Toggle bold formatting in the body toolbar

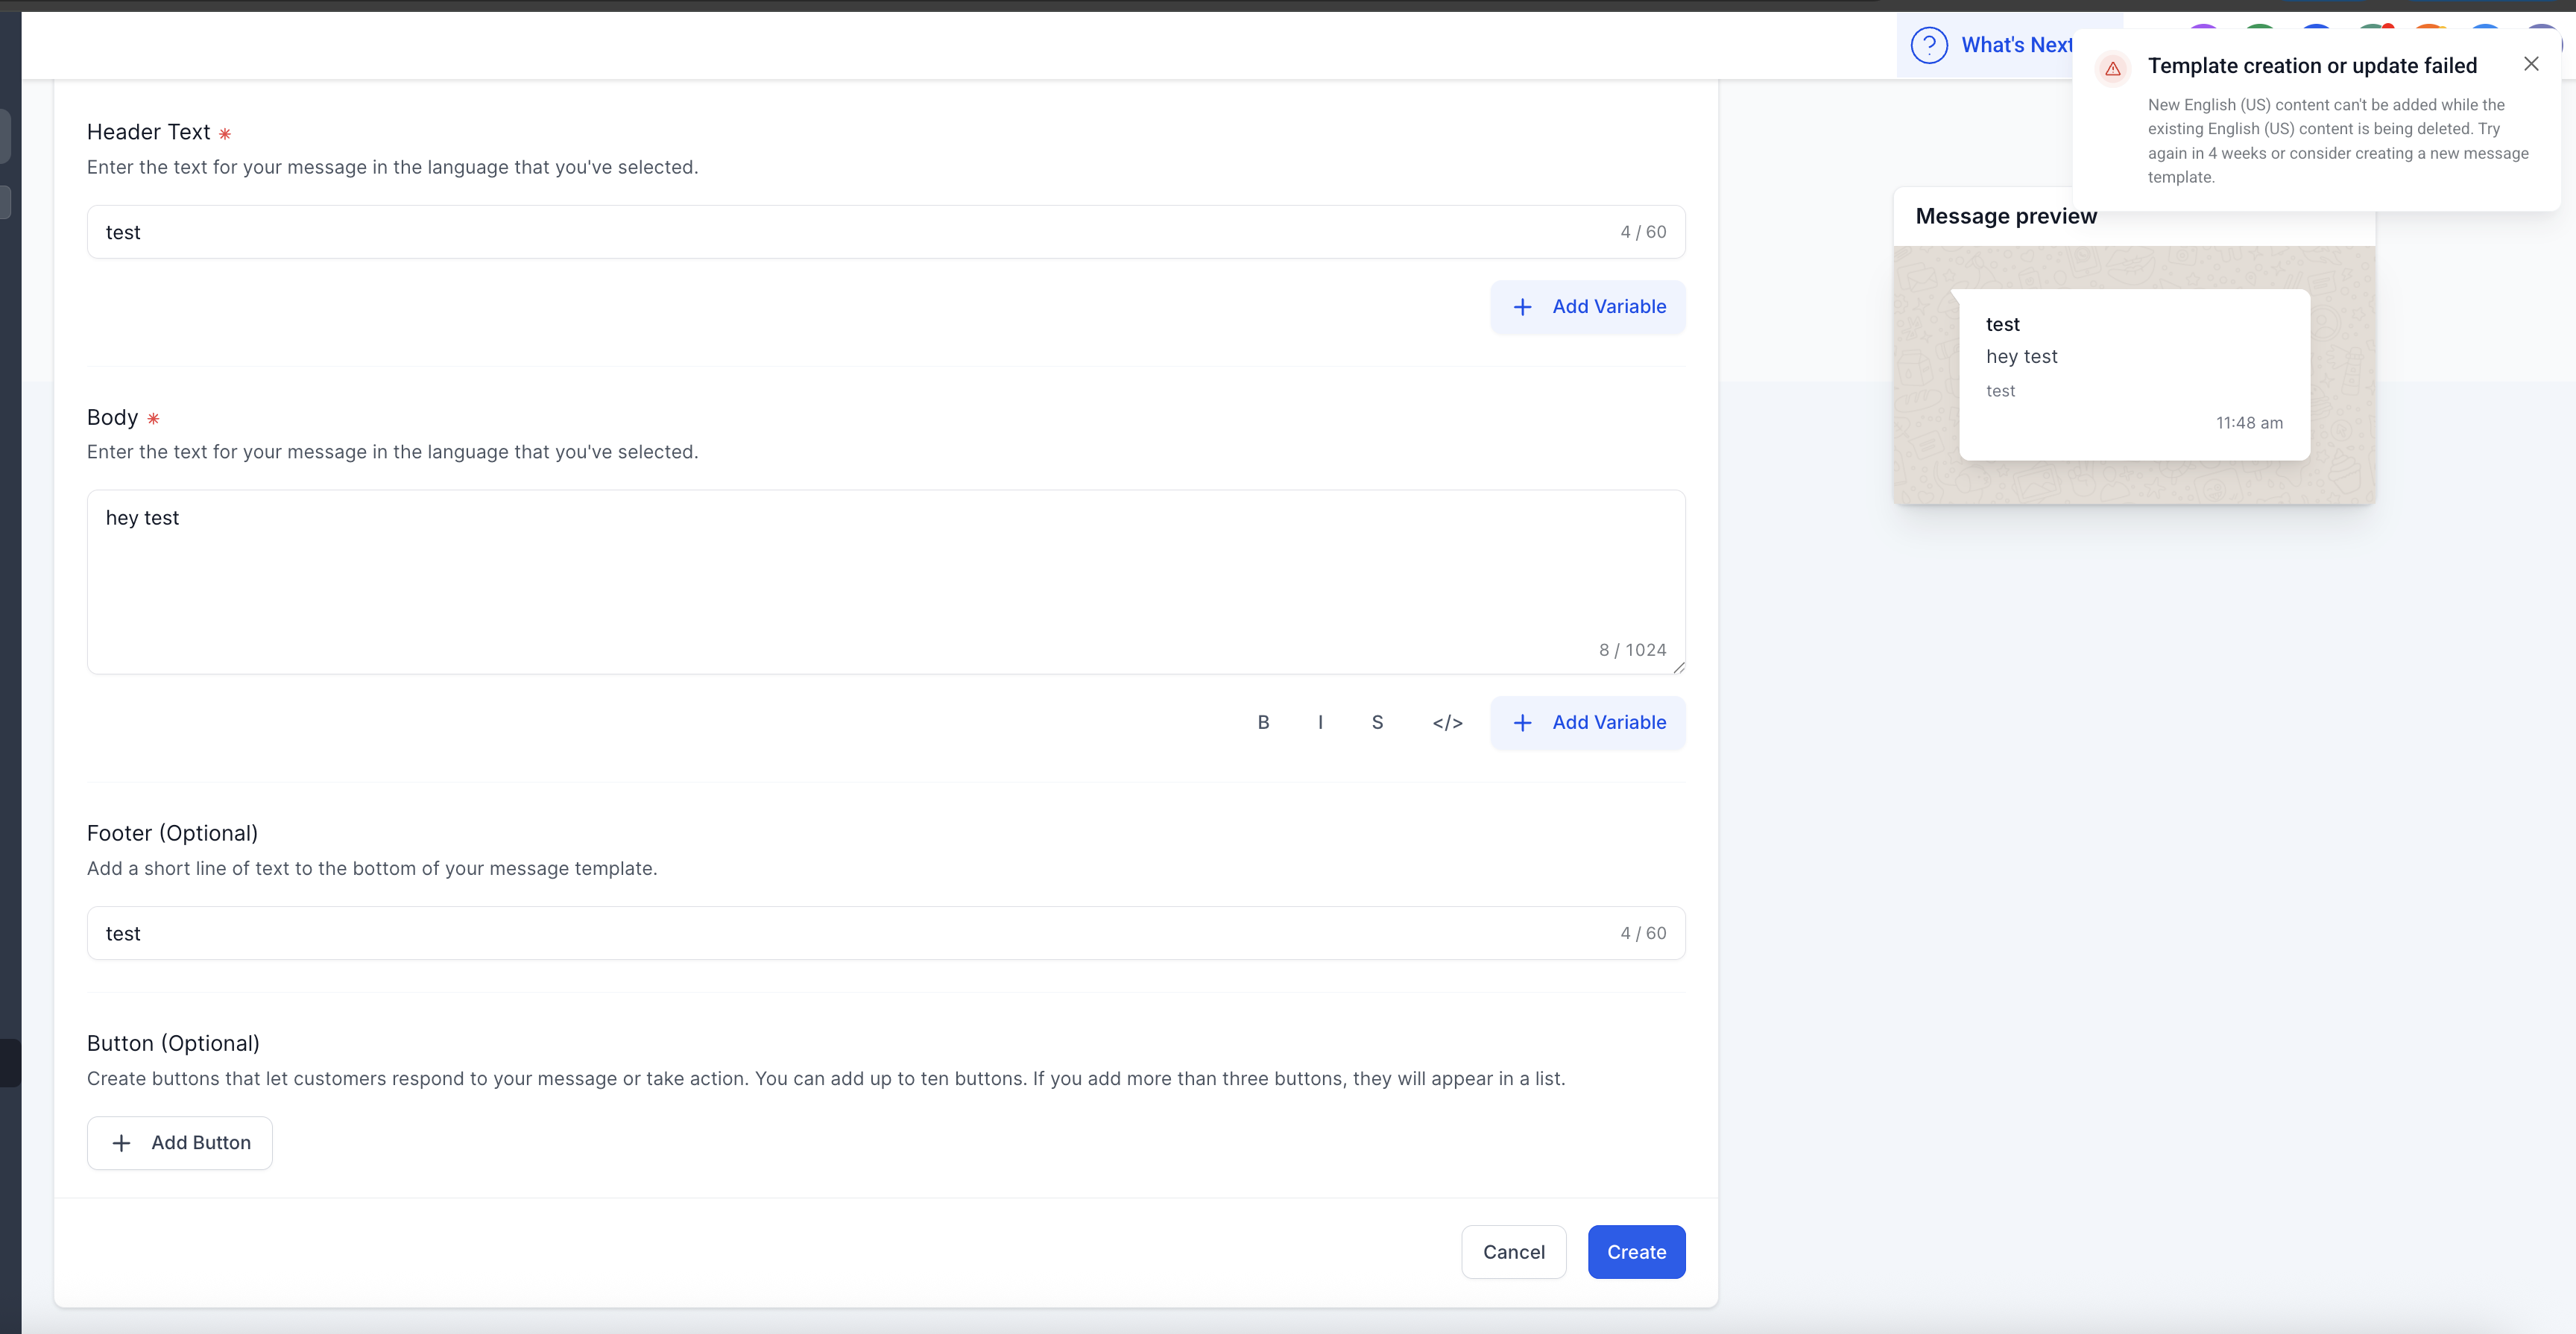[1263, 722]
